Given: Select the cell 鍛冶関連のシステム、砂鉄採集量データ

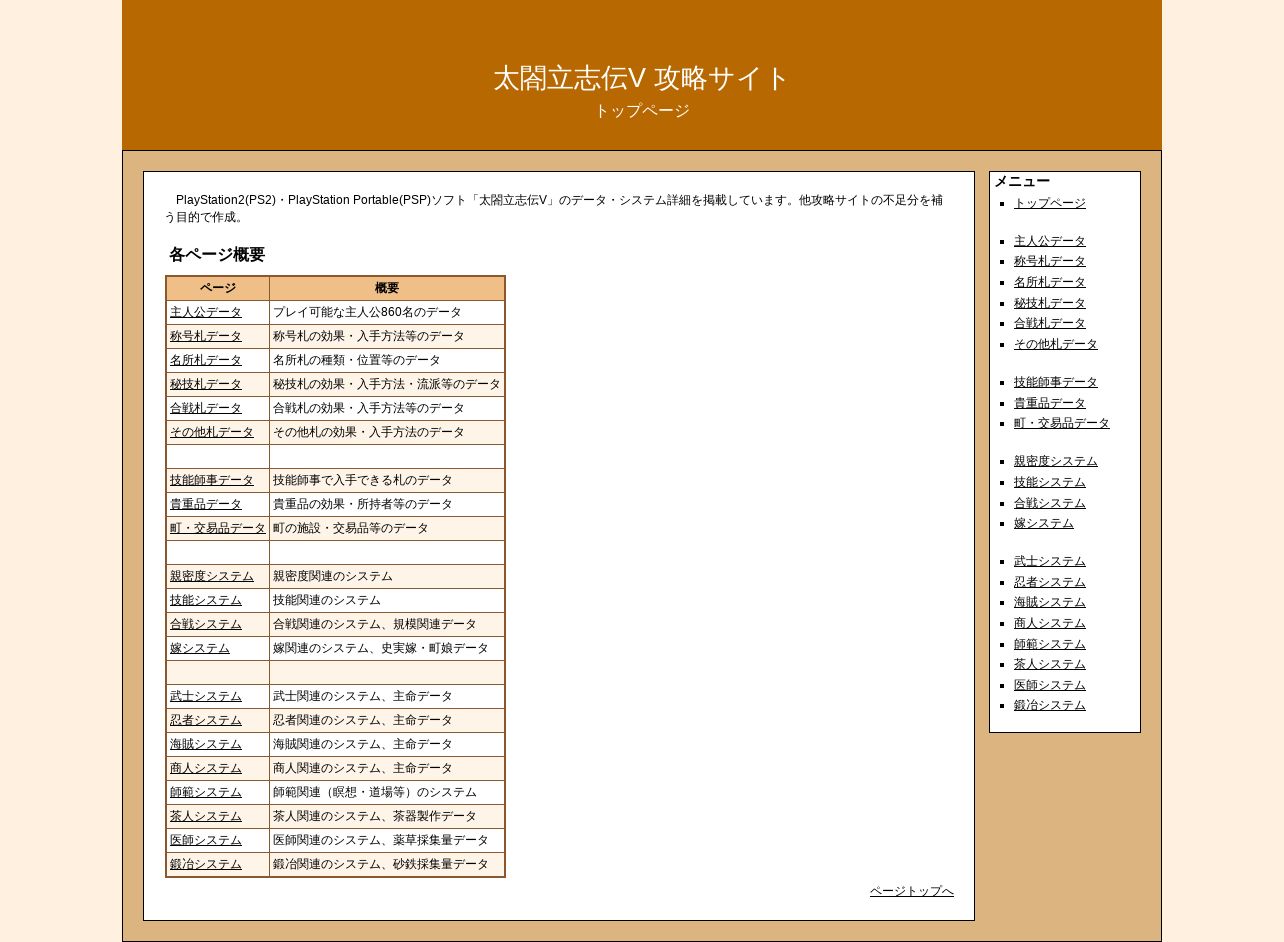Looking at the screenshot, I should [387, 864].
